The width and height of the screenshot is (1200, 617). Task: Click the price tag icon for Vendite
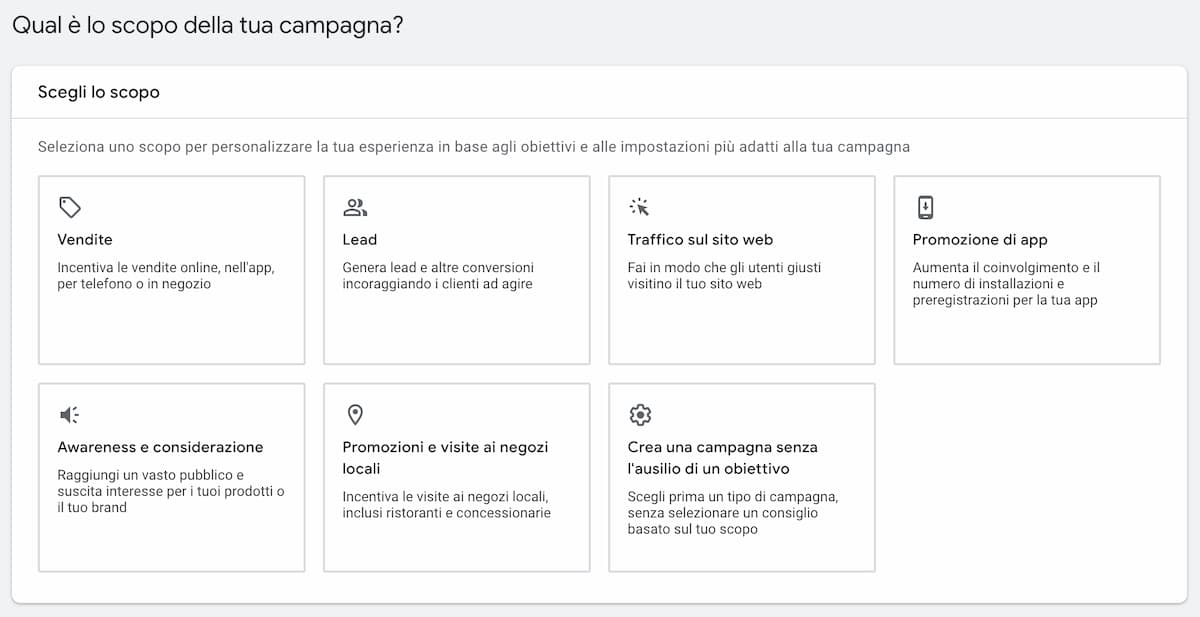pyautogui.click(x=69, y=207)
